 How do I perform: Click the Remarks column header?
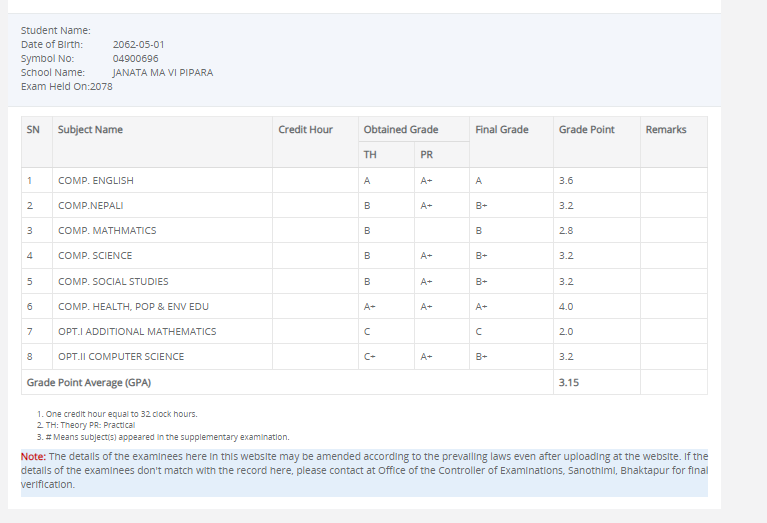click(666, 130)
